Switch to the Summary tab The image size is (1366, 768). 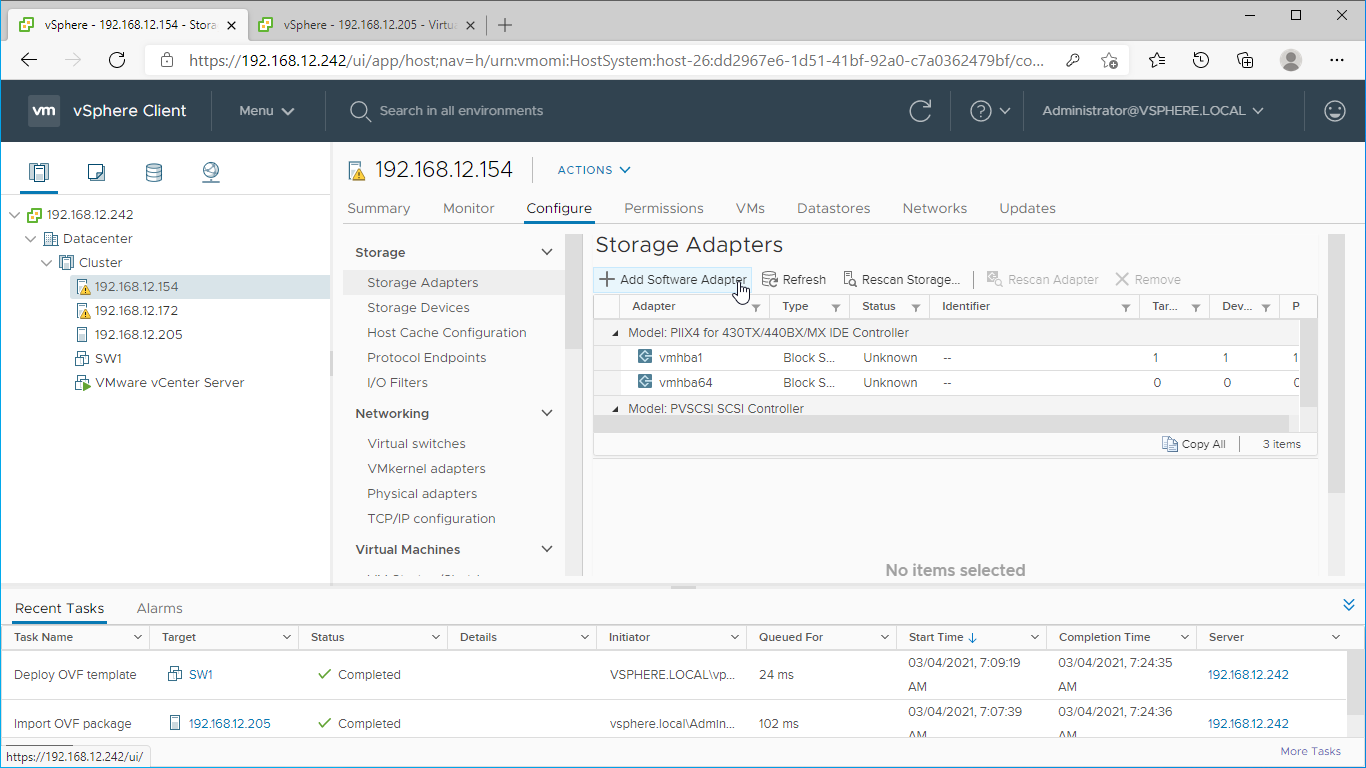[x=378, y=209]
